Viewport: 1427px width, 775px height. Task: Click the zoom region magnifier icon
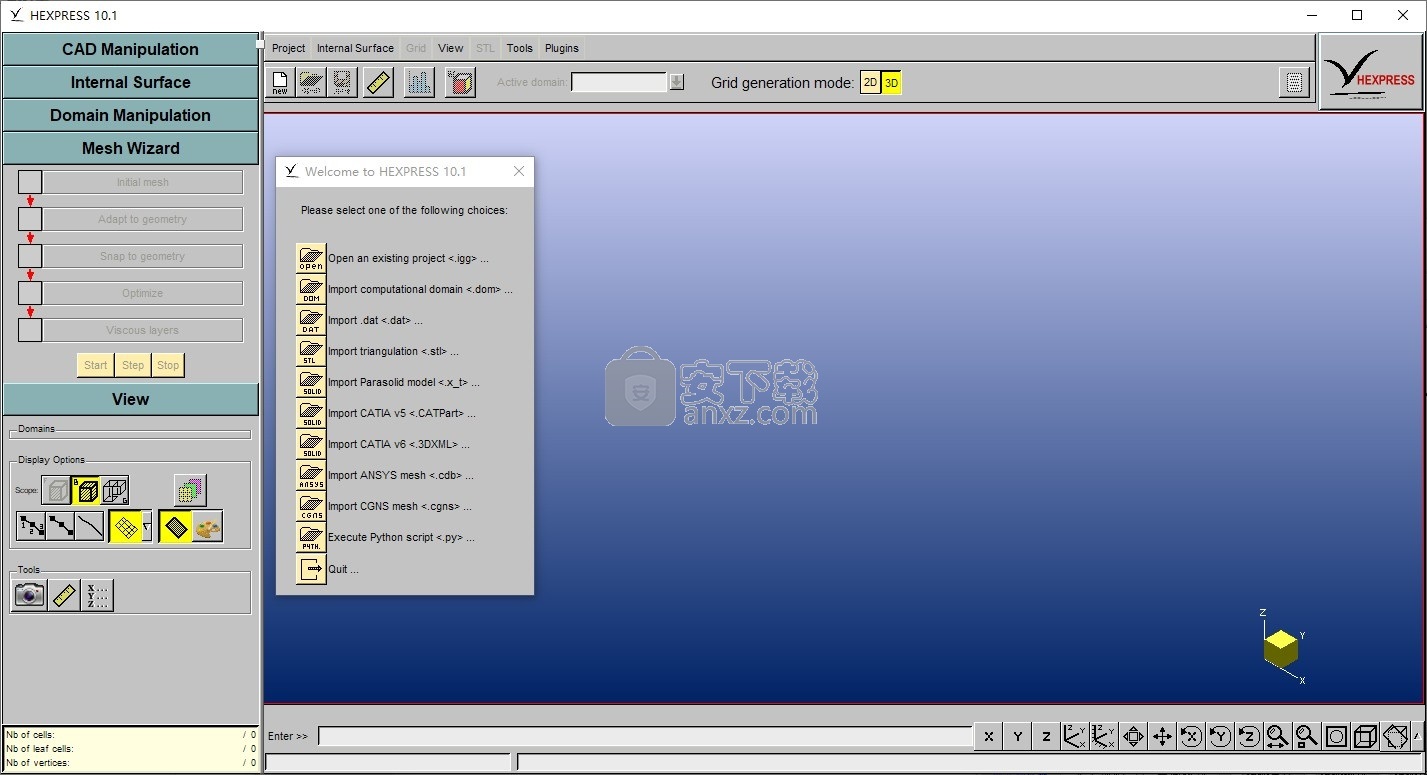tap(1307, 737)
